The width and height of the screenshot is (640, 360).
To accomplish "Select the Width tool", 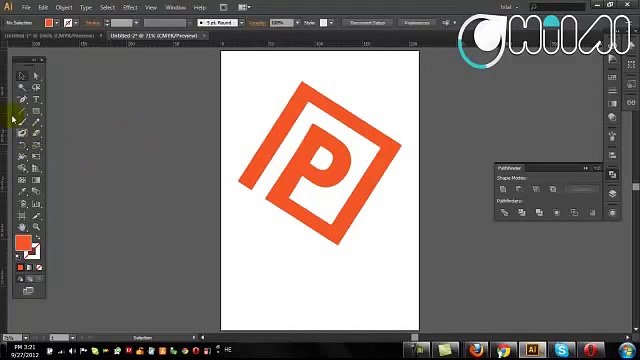I will (22, 156).
